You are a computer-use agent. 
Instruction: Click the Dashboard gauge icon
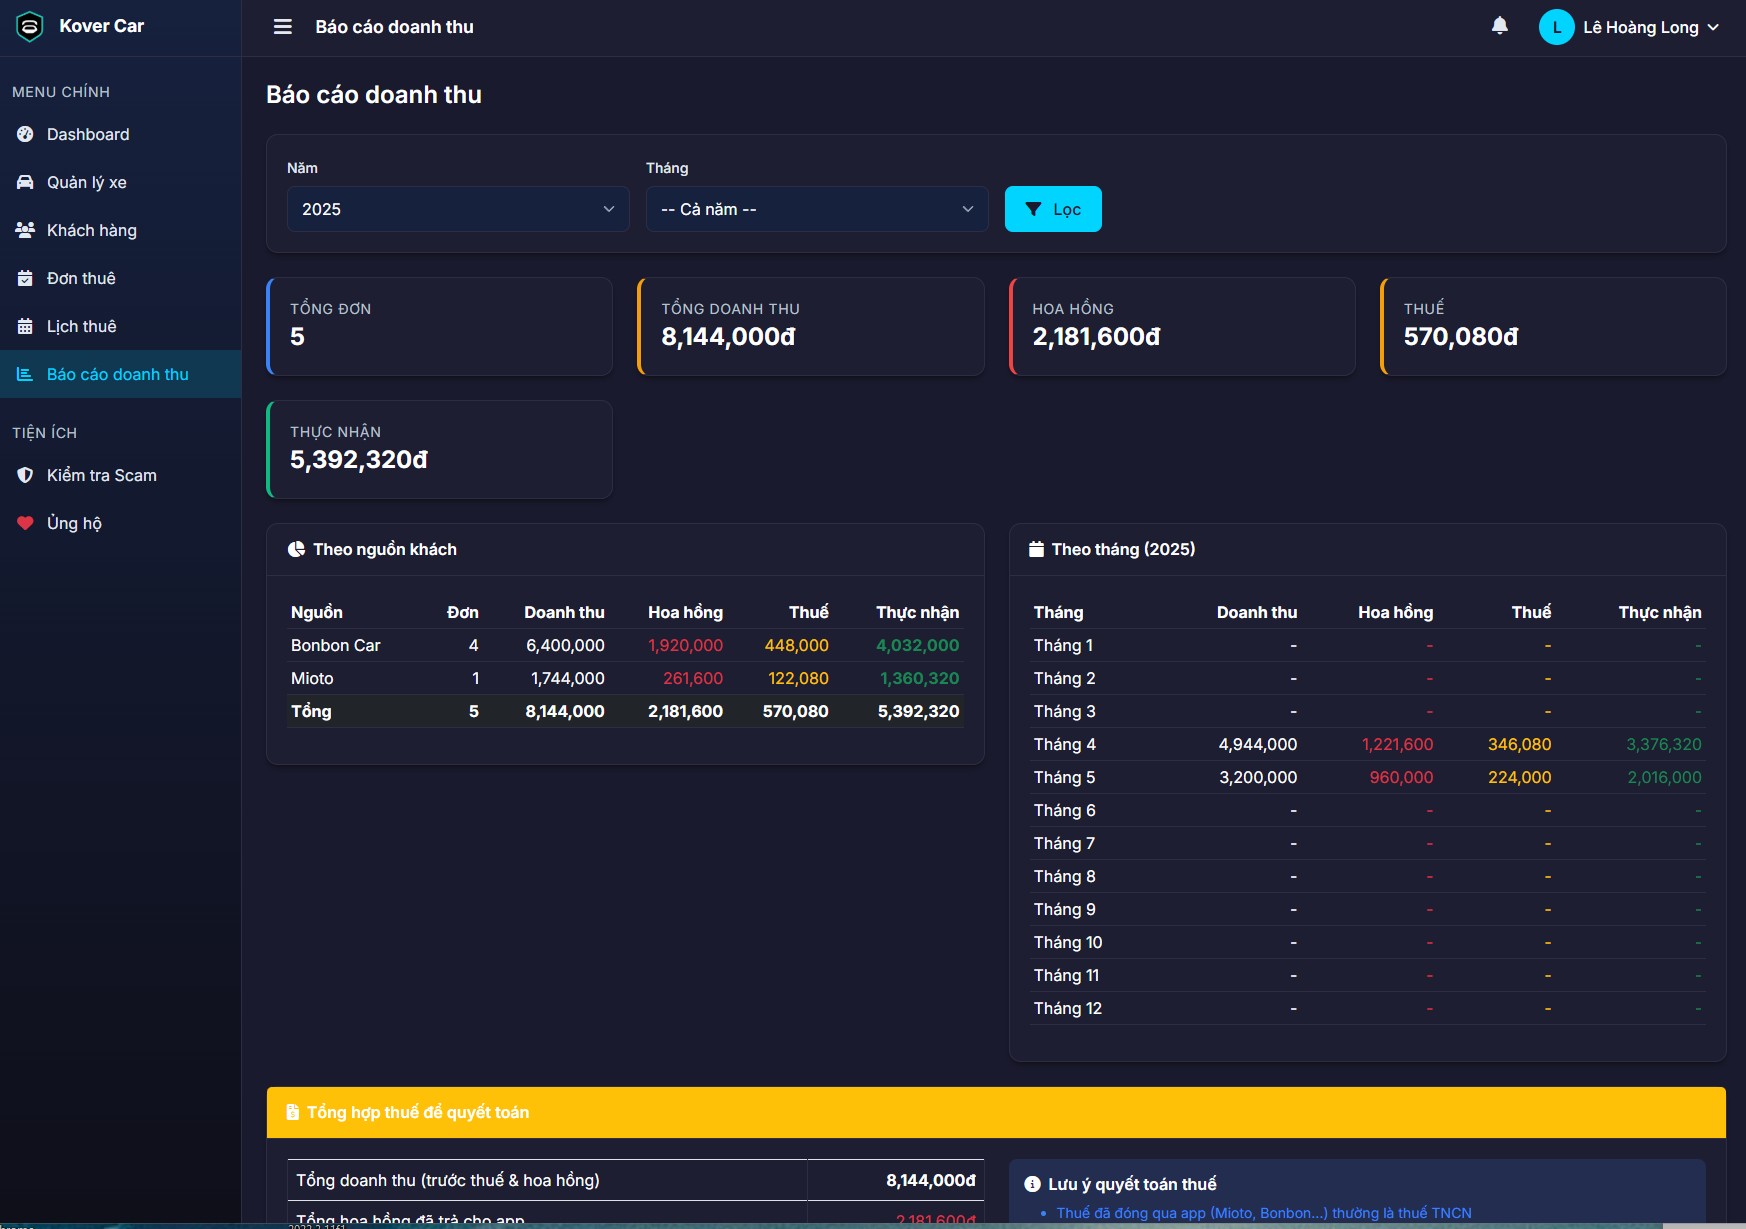25,134
